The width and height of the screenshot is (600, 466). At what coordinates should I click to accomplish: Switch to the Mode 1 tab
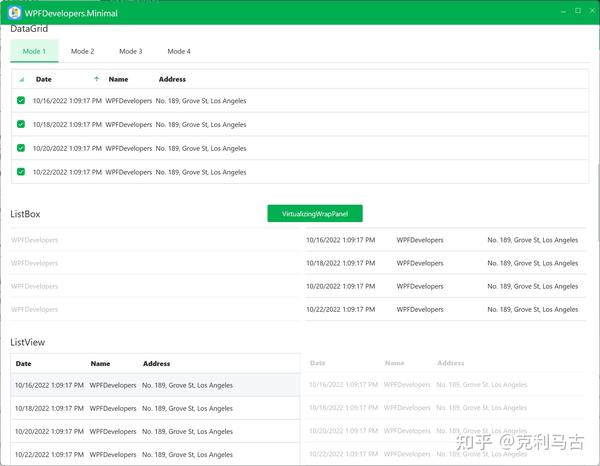pos(34,51)
